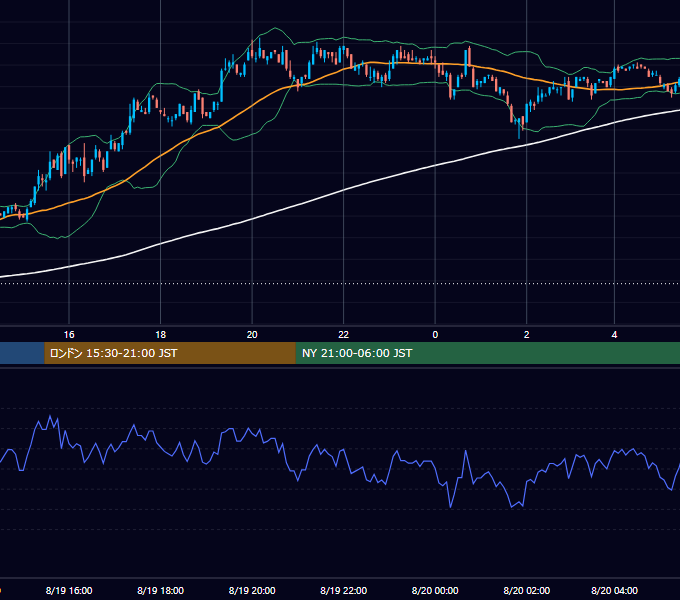
Task: Select the NY 21:00-06:00 JST session band
Action: (488, 353)
